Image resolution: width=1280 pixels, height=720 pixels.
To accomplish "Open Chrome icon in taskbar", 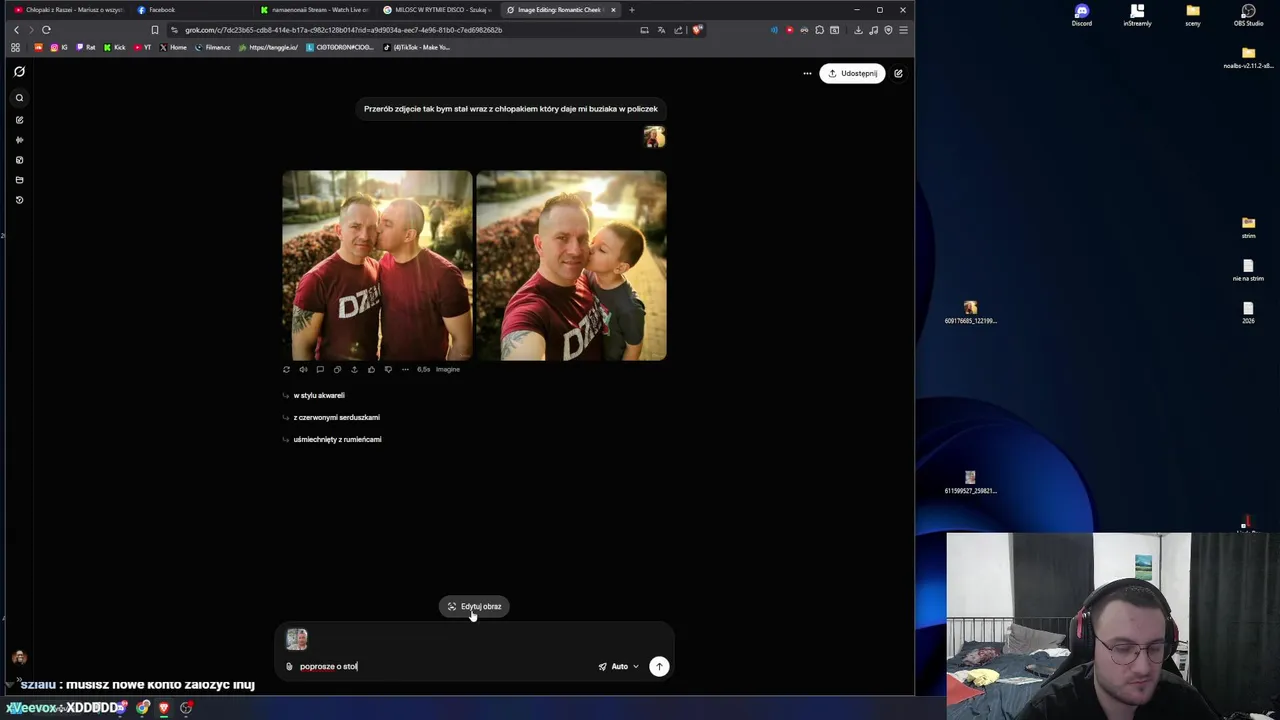I will point(143,708).
